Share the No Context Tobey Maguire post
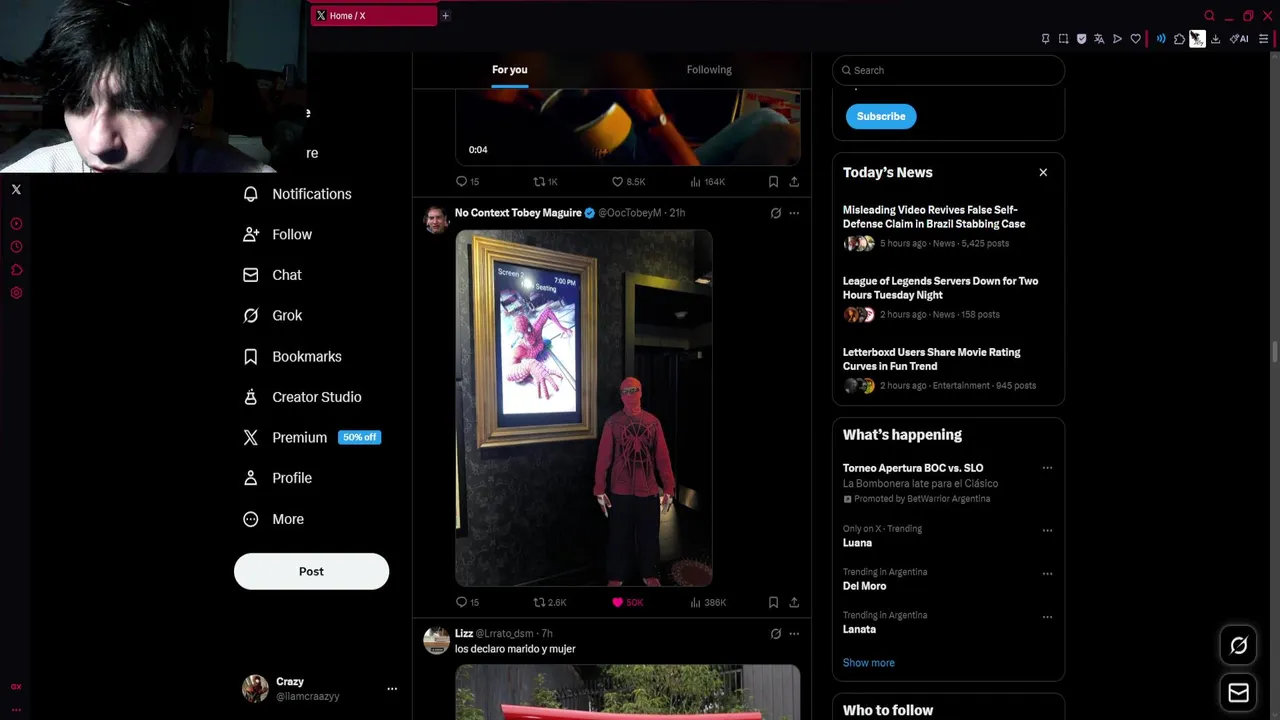Image resolution: width=1280 pixels, height=720 pixels. (794, 602)
